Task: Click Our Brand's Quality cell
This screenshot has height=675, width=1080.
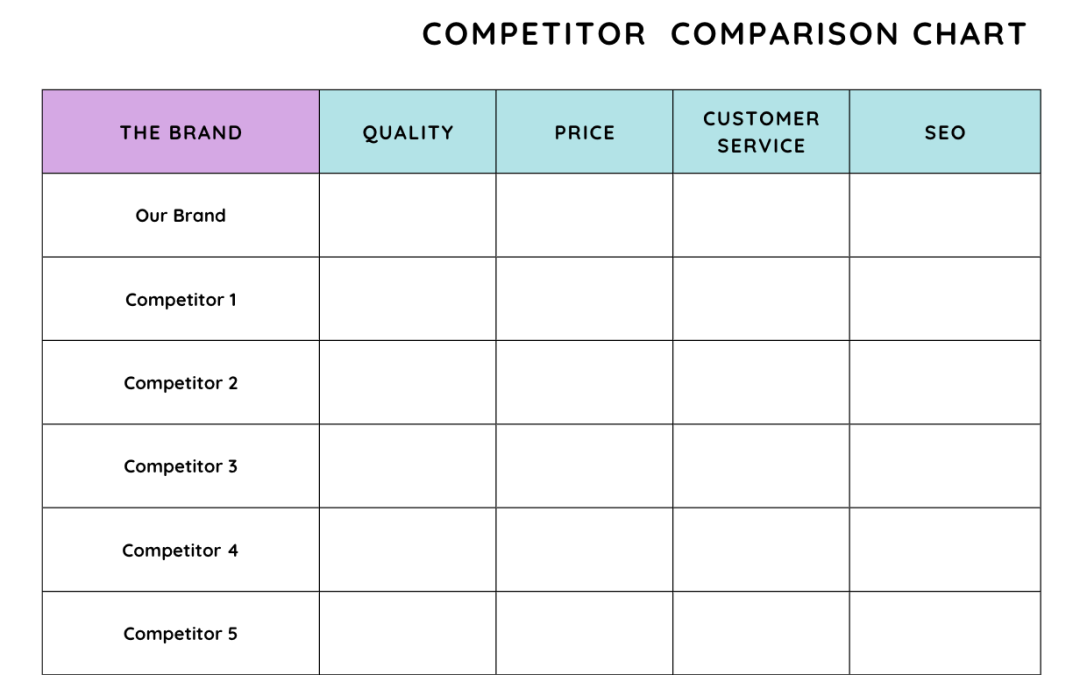Action: [x=408, y=215]
